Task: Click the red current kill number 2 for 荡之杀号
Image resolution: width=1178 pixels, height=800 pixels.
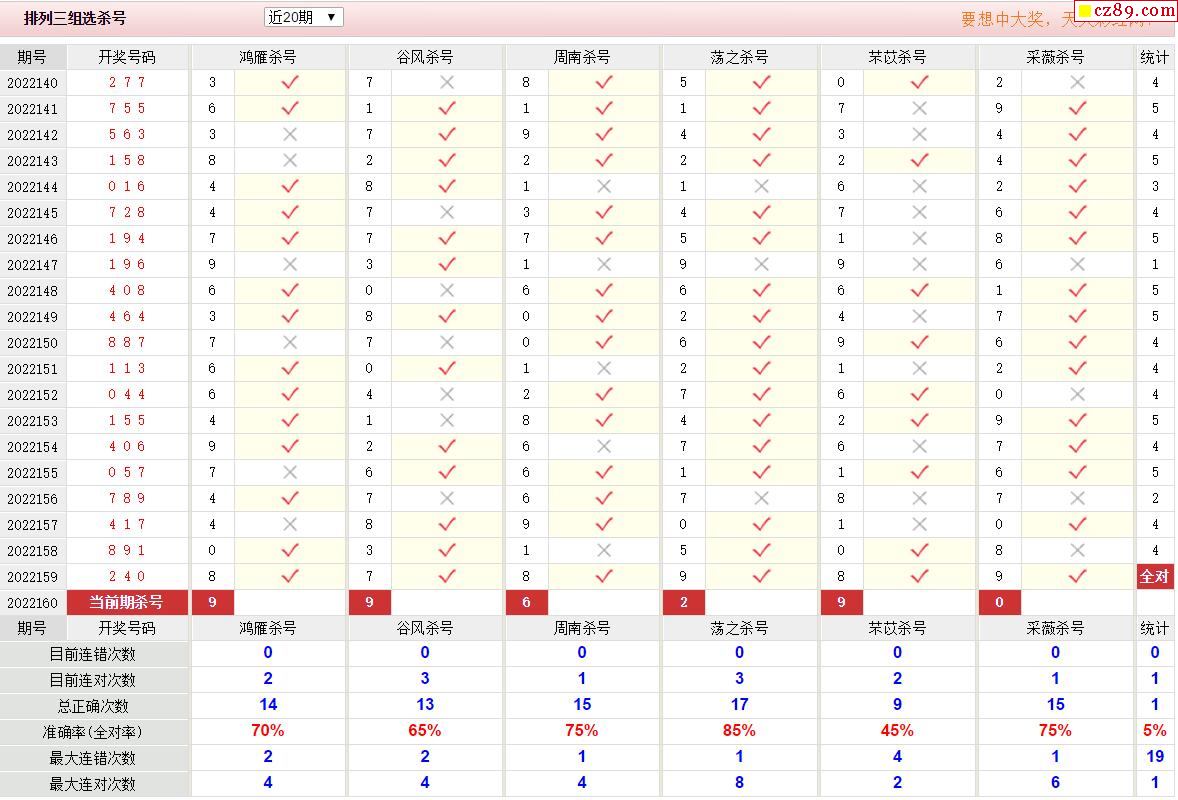Action: (684, 602)
